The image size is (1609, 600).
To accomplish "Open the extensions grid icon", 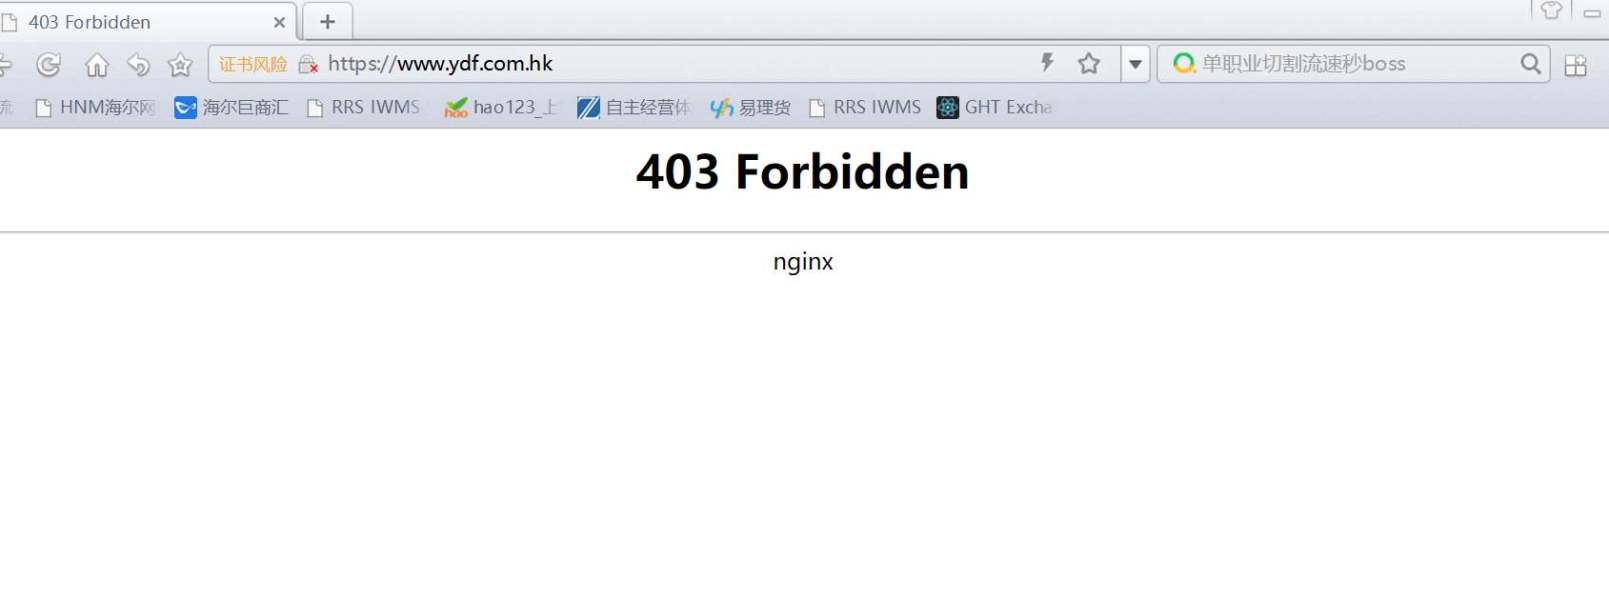I will (1576, 65).
